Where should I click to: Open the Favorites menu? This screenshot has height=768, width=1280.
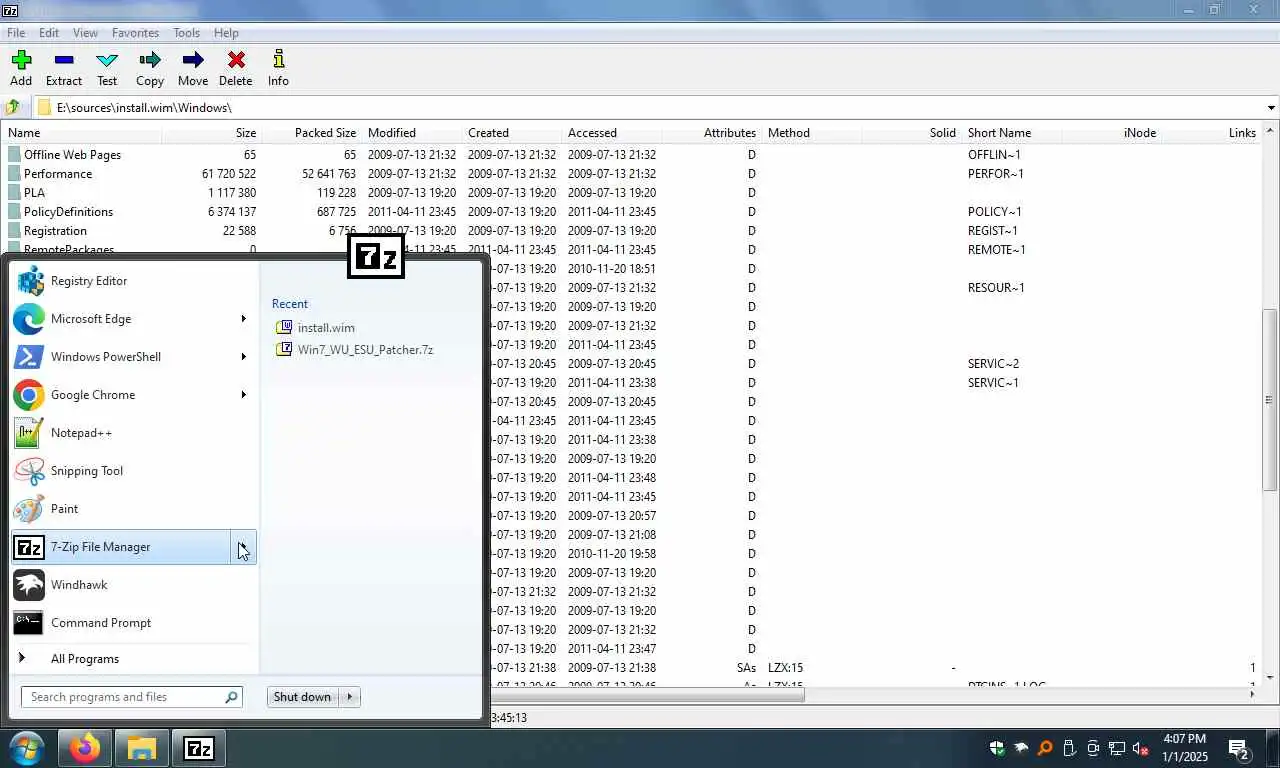pyautogui.click(x=135, y=33)
